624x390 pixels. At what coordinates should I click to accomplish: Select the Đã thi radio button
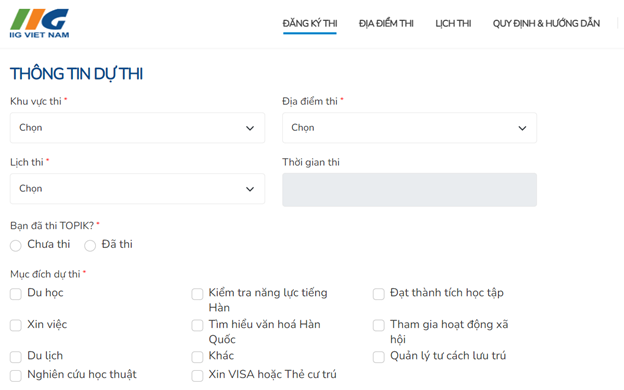(90, 246)
